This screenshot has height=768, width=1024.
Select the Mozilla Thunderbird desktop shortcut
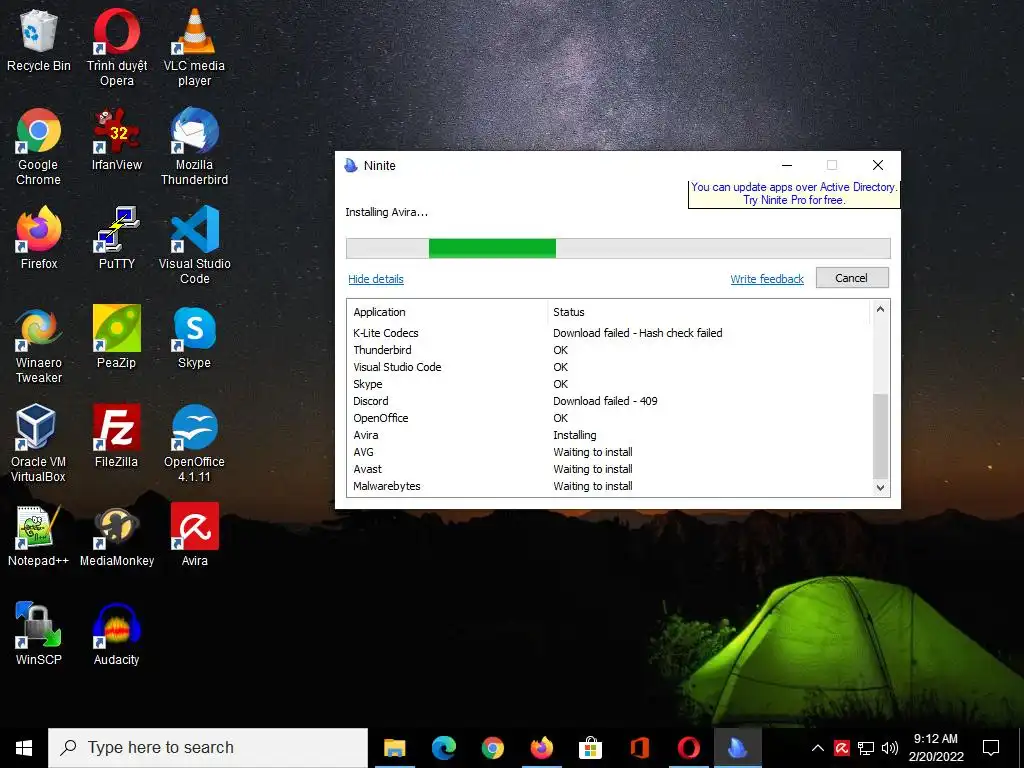194,146
